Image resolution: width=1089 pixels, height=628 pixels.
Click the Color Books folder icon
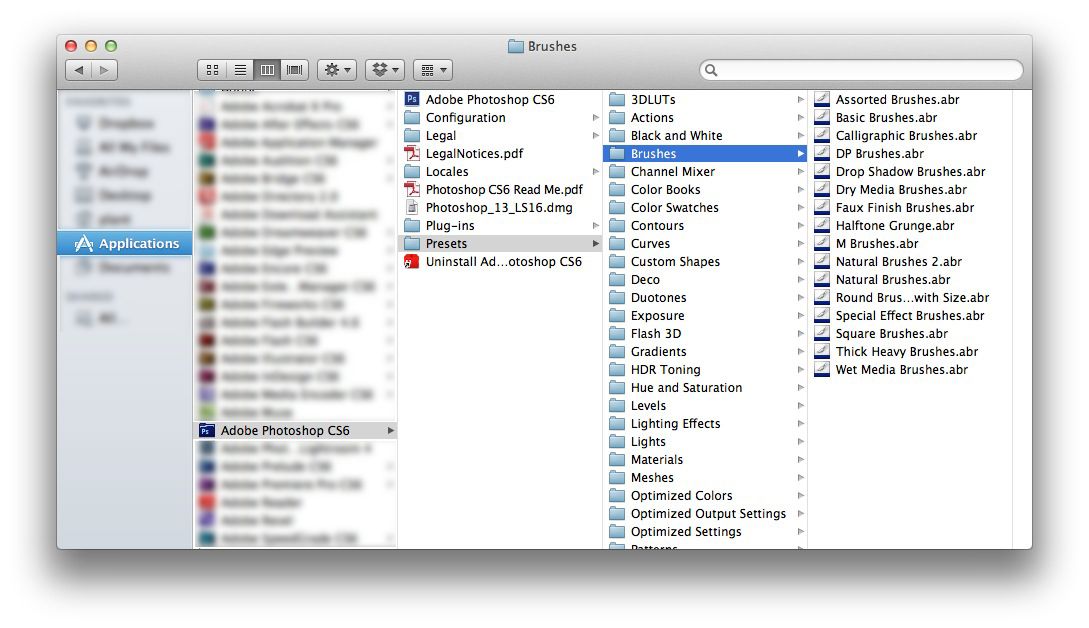point(617,190)
